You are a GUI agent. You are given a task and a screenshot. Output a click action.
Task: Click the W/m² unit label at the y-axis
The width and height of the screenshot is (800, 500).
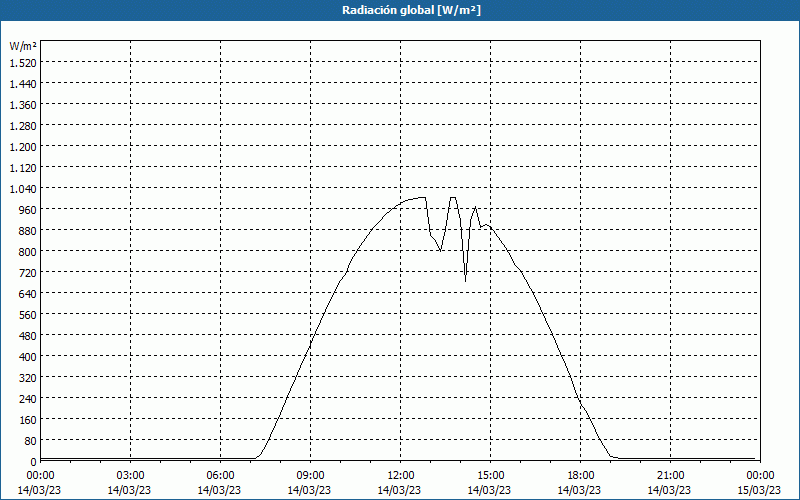23,46
